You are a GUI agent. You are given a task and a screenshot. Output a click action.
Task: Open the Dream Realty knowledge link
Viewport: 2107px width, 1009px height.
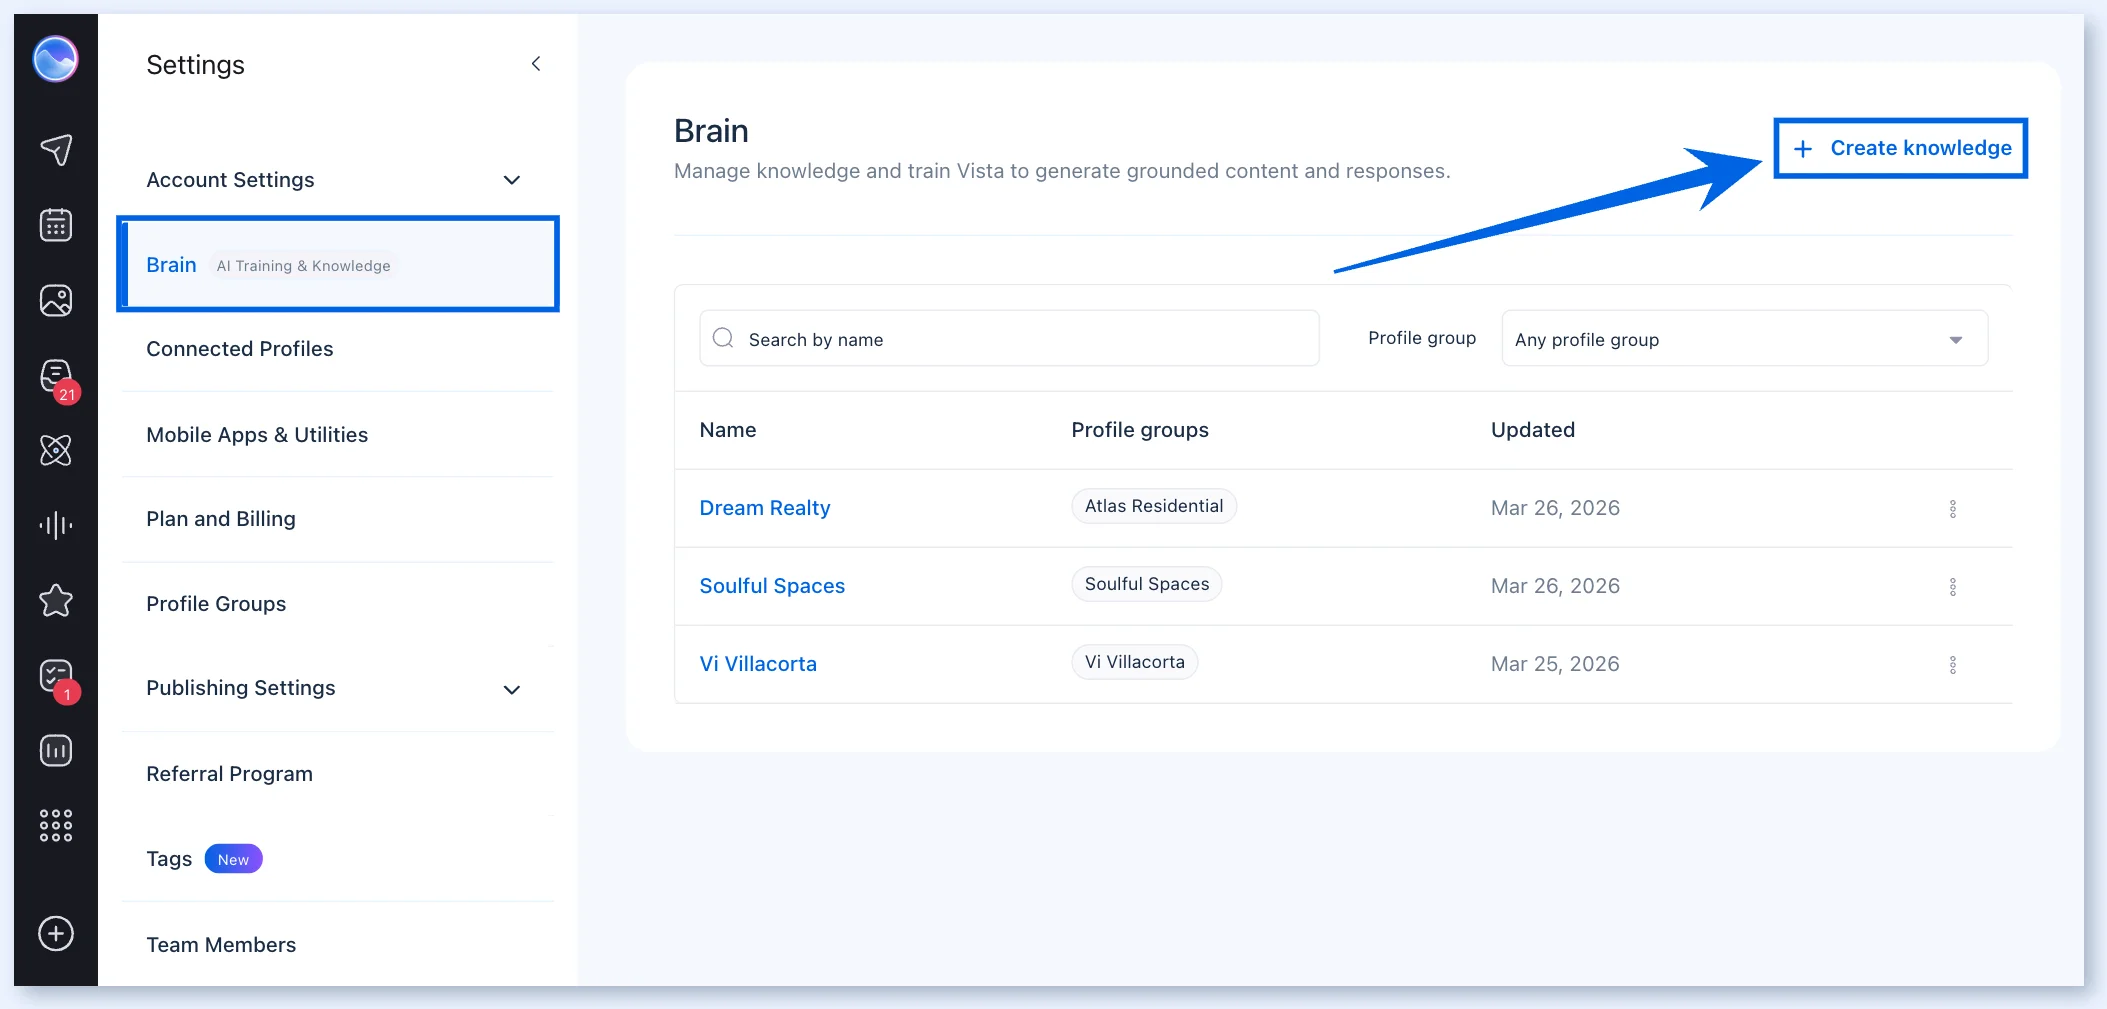[x=765, y=508]
